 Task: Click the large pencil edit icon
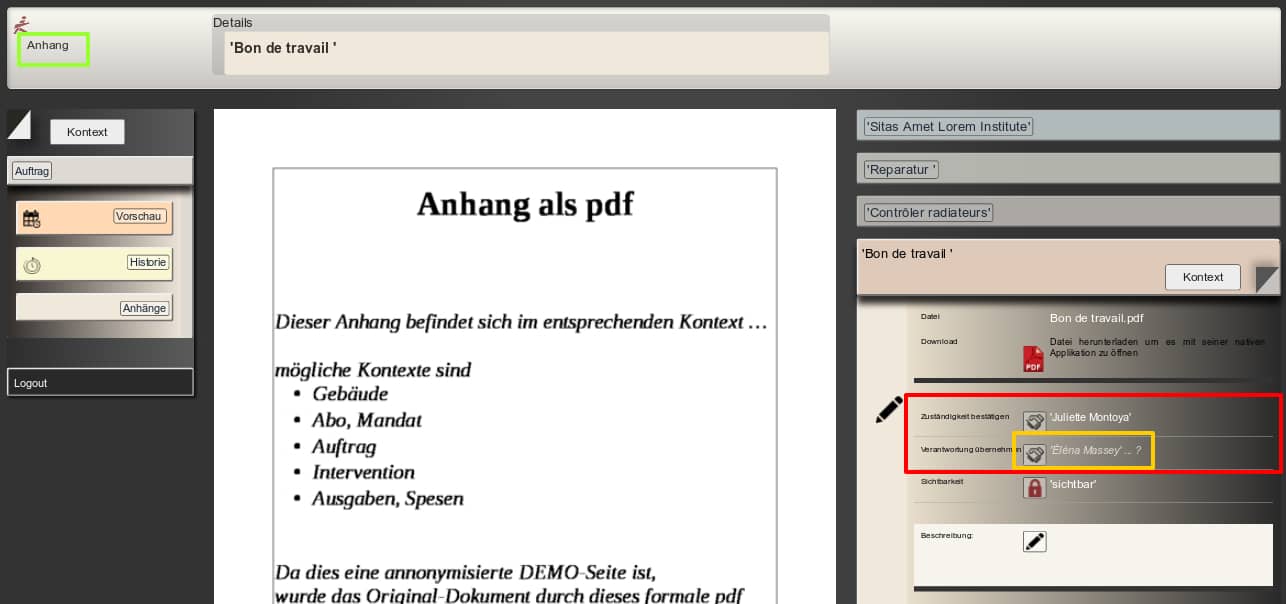point(888,409)
